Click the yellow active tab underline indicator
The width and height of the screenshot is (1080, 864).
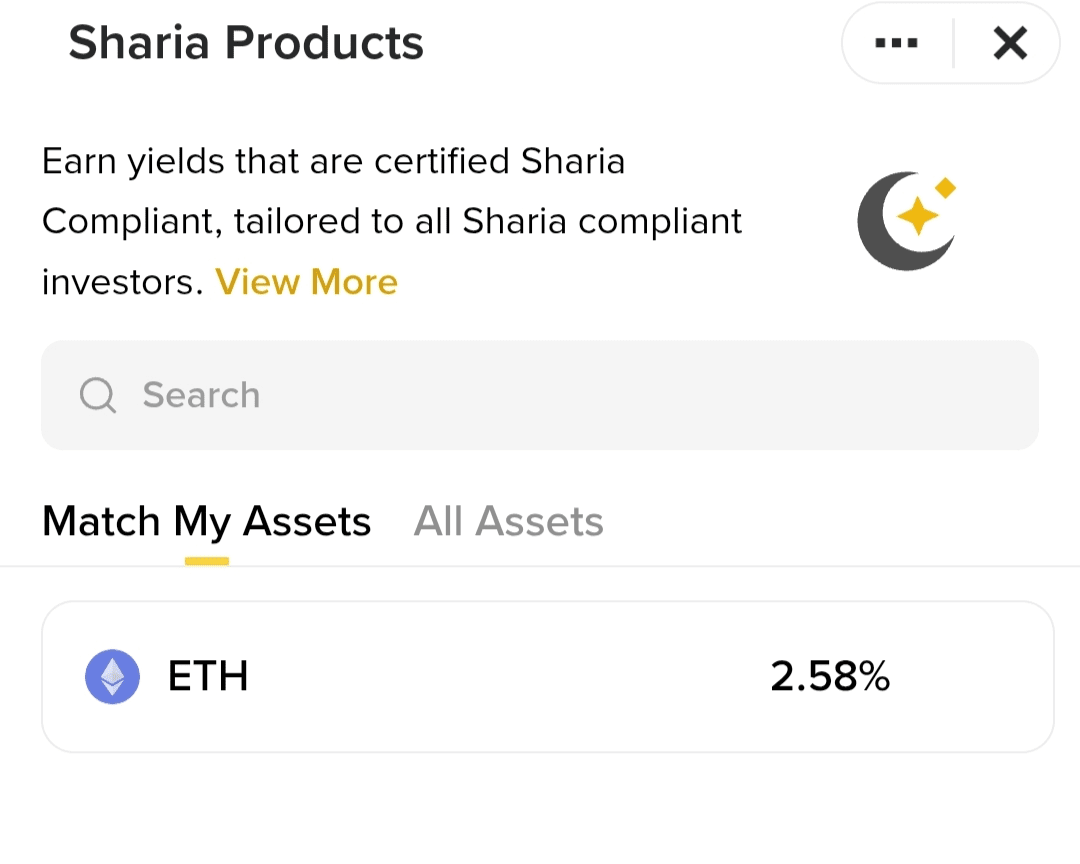point(207,561)
